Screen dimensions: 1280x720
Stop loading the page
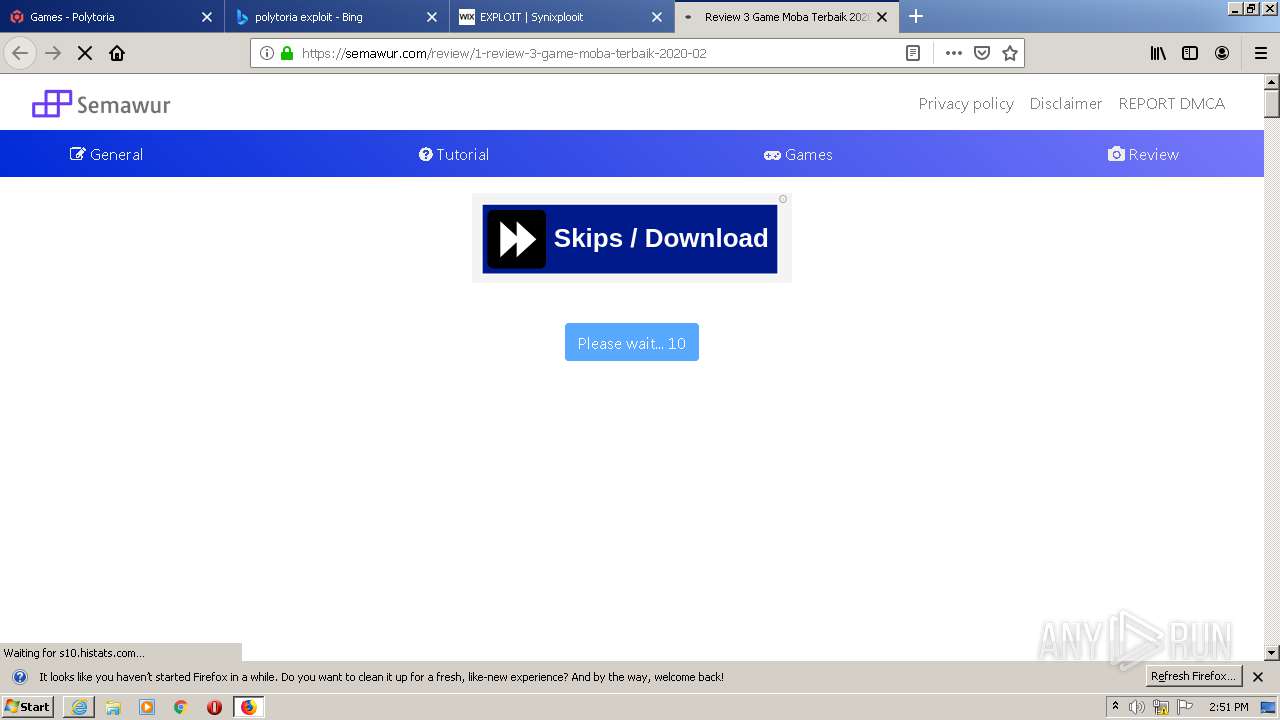tap(85, 53)
